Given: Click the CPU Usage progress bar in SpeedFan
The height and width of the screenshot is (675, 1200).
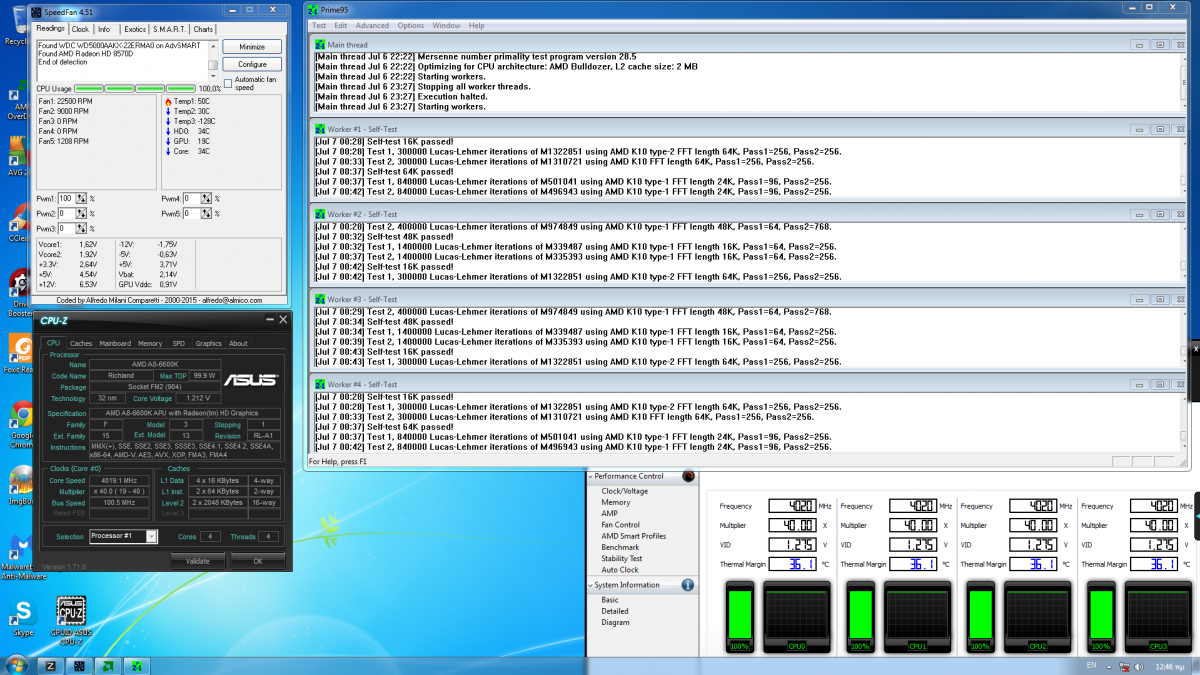Looking at the screenshot, I should [135, 89].
